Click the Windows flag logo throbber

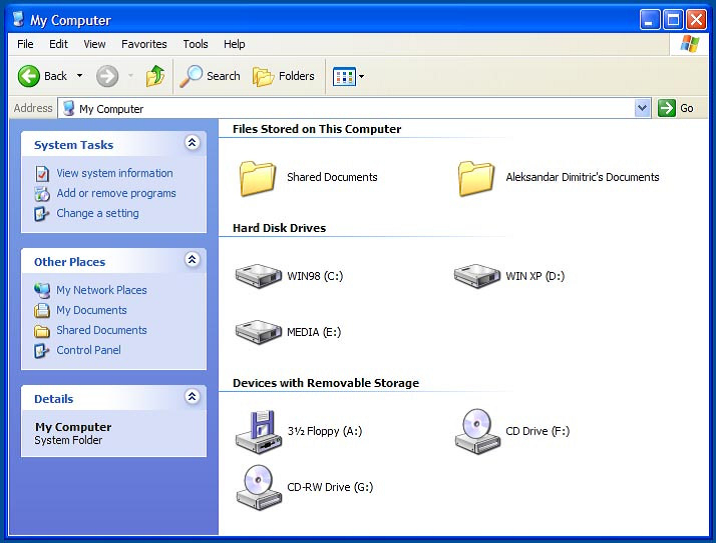click(690, 44)
